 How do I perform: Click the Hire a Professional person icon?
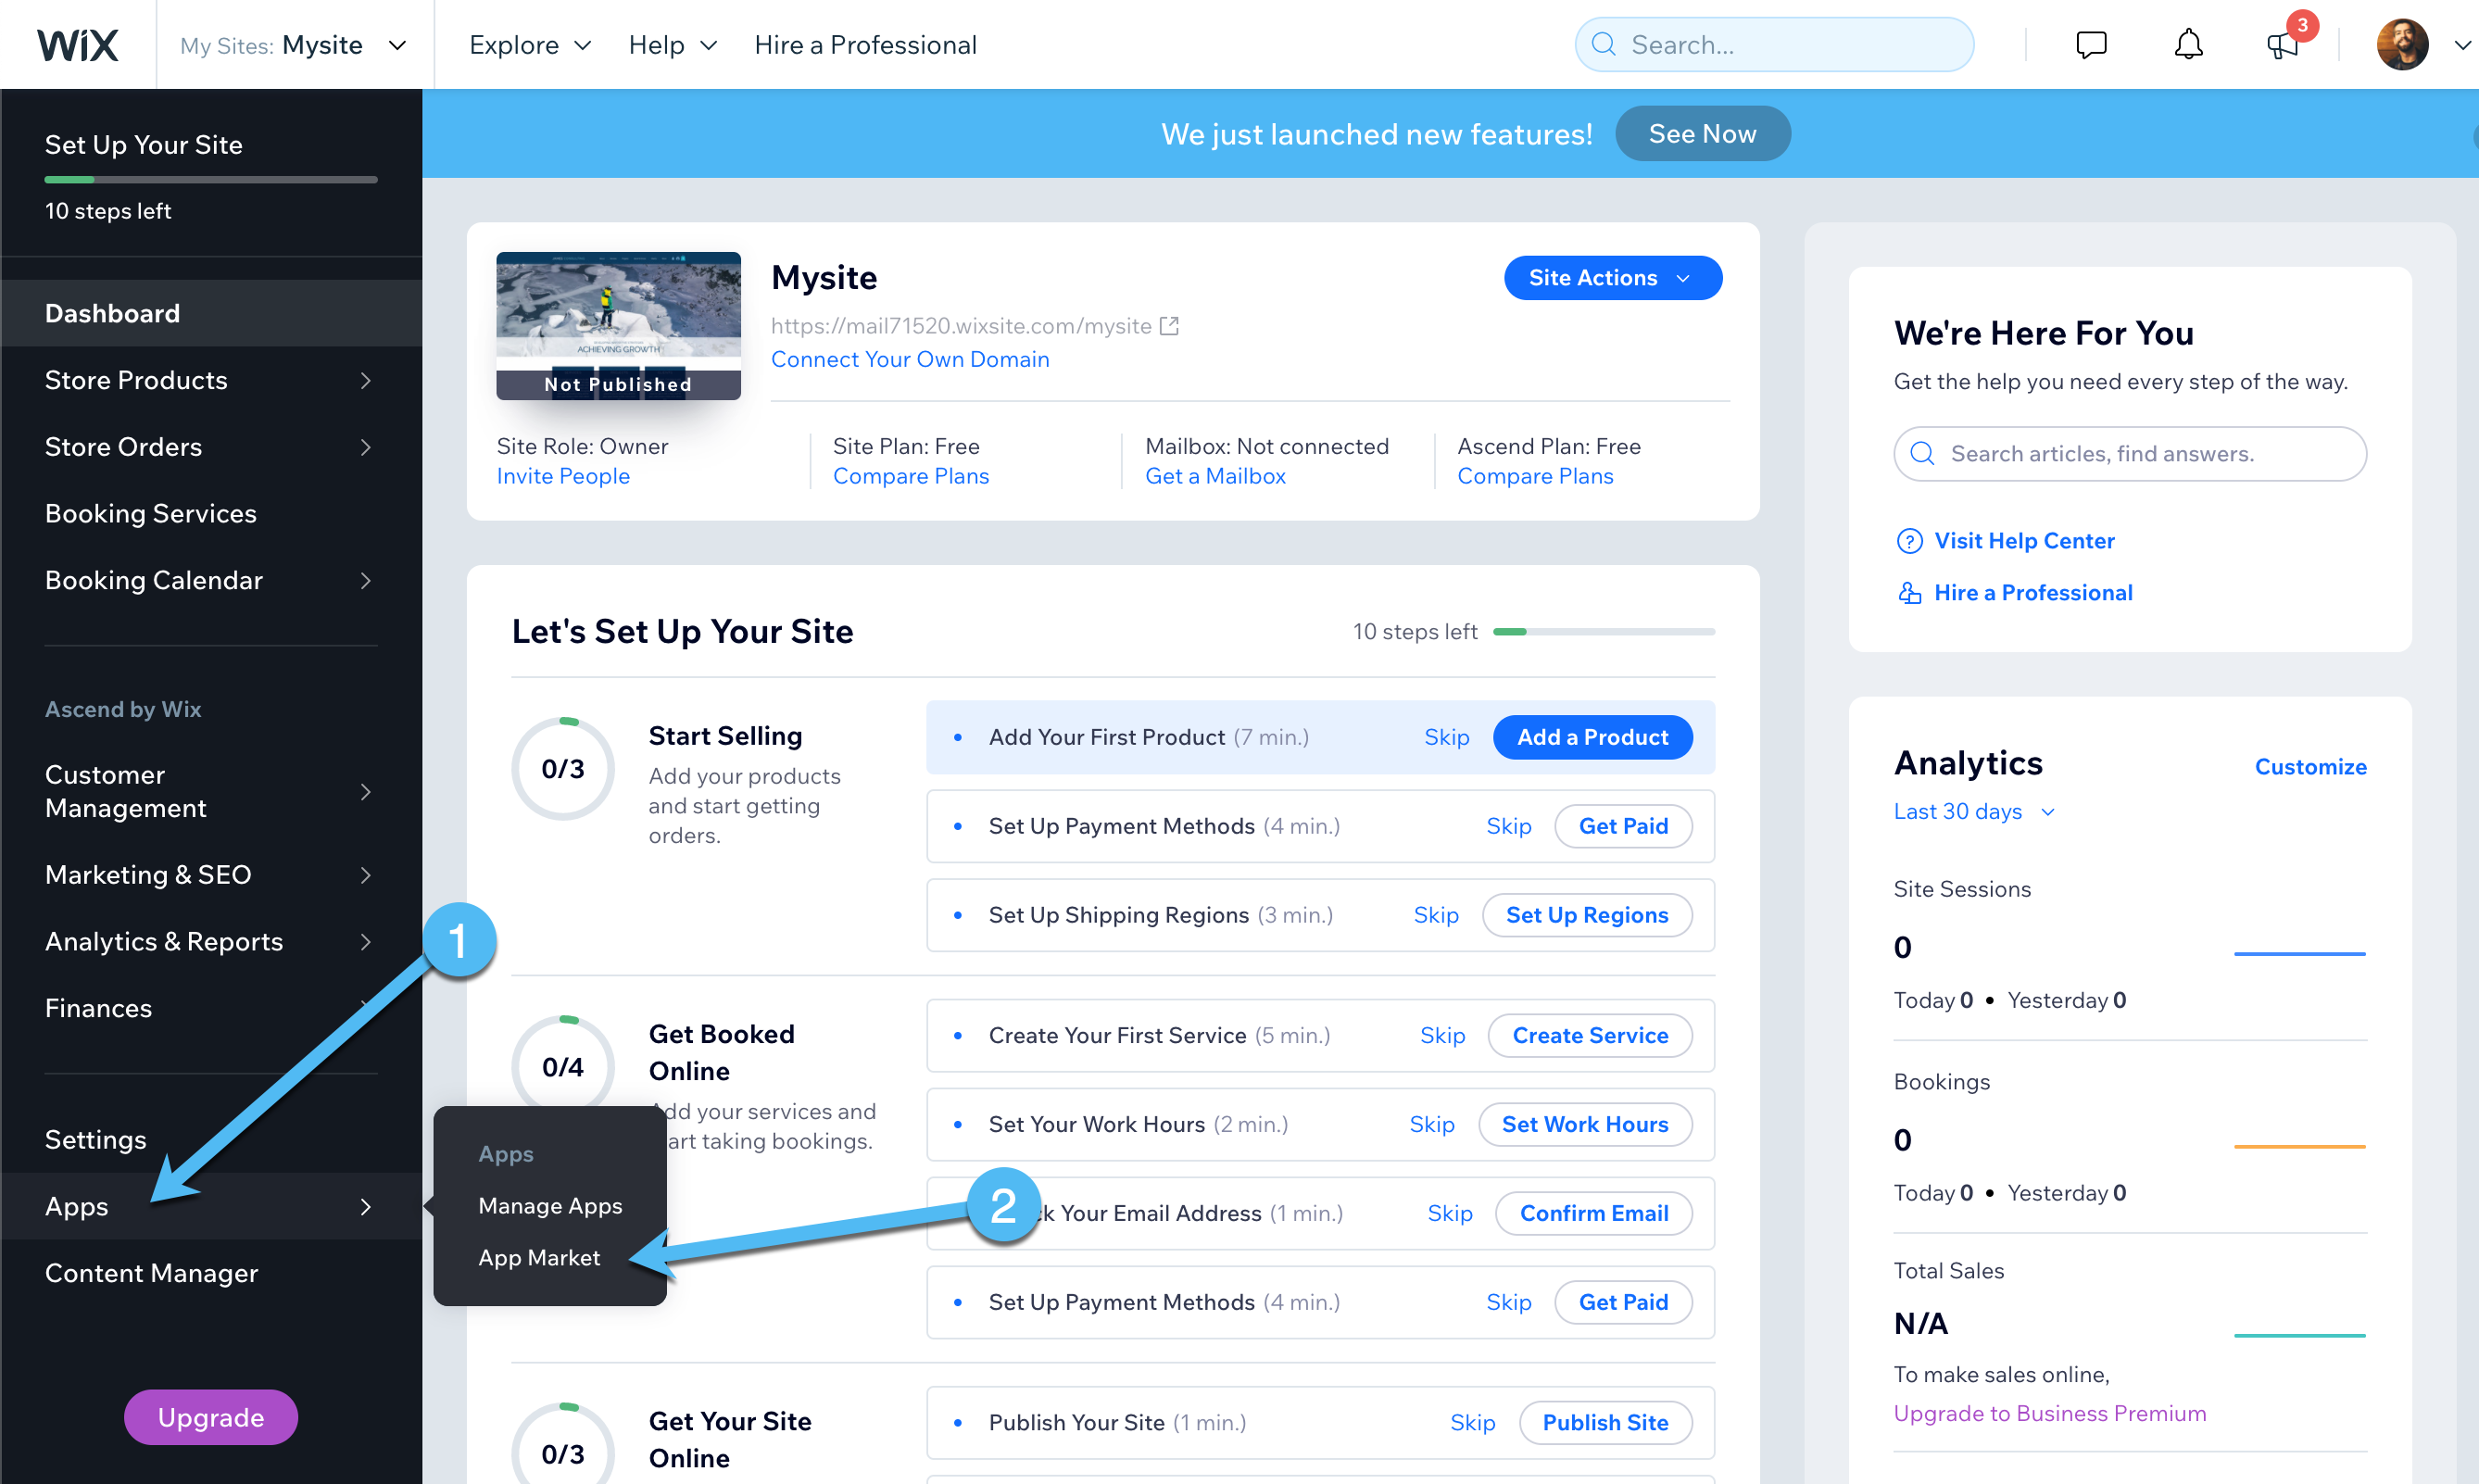click(x=1909, y=593)
